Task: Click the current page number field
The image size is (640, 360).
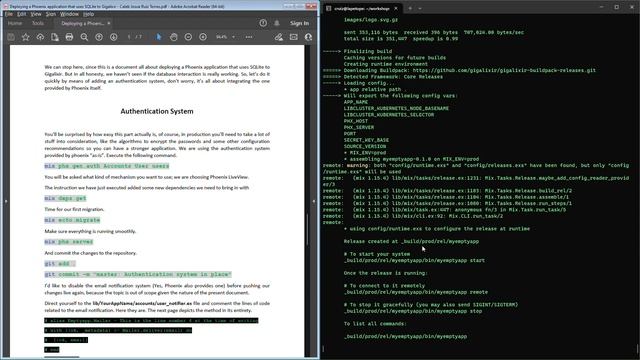Action: [x=129, y=37]
